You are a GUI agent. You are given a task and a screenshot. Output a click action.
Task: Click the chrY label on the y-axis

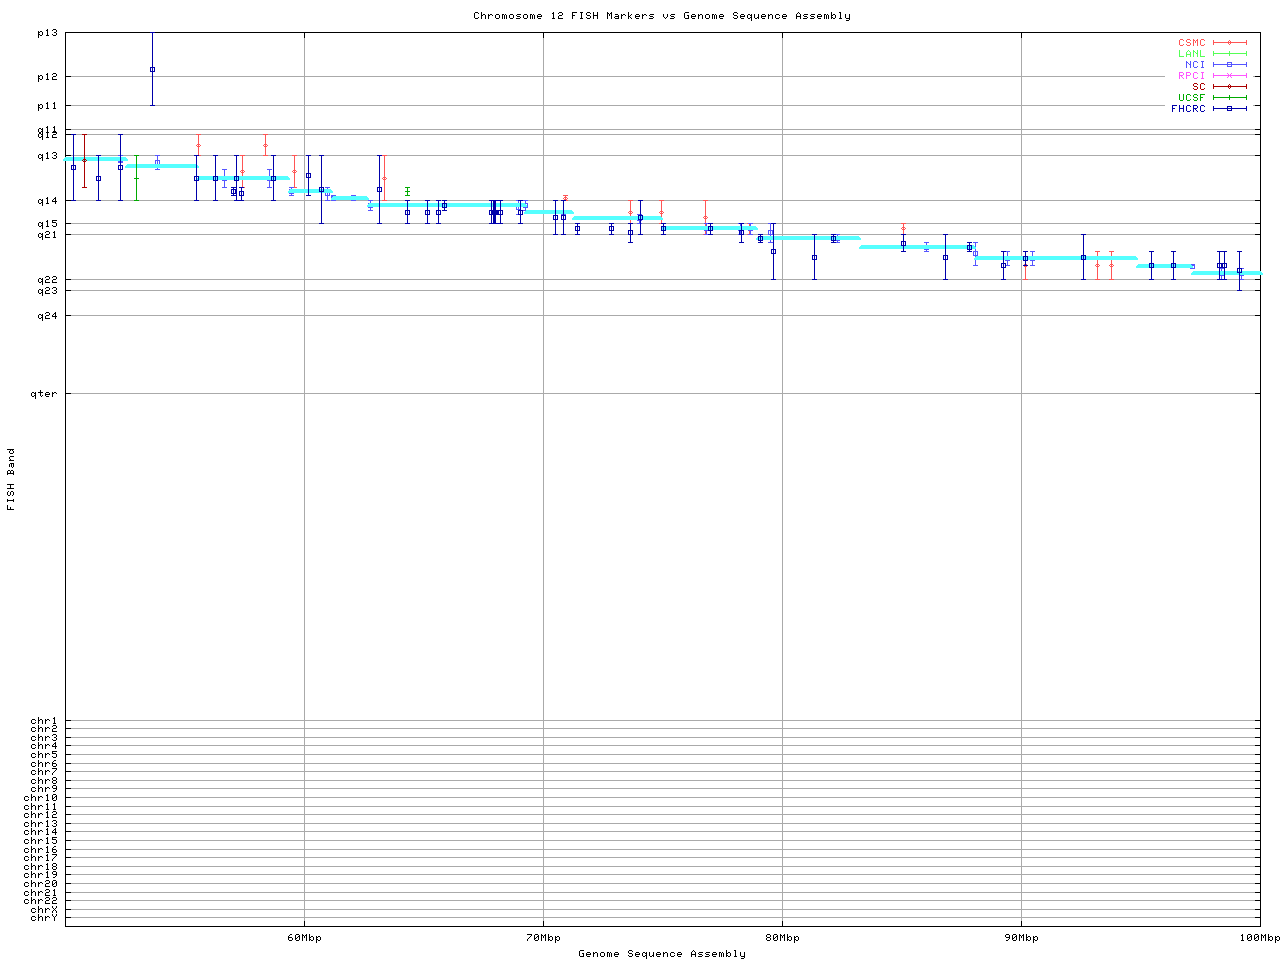tap(44, 918)
